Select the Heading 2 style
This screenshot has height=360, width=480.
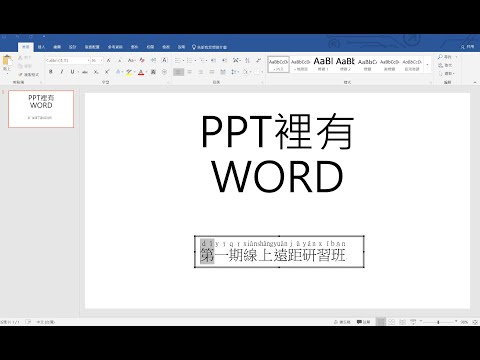345,64
